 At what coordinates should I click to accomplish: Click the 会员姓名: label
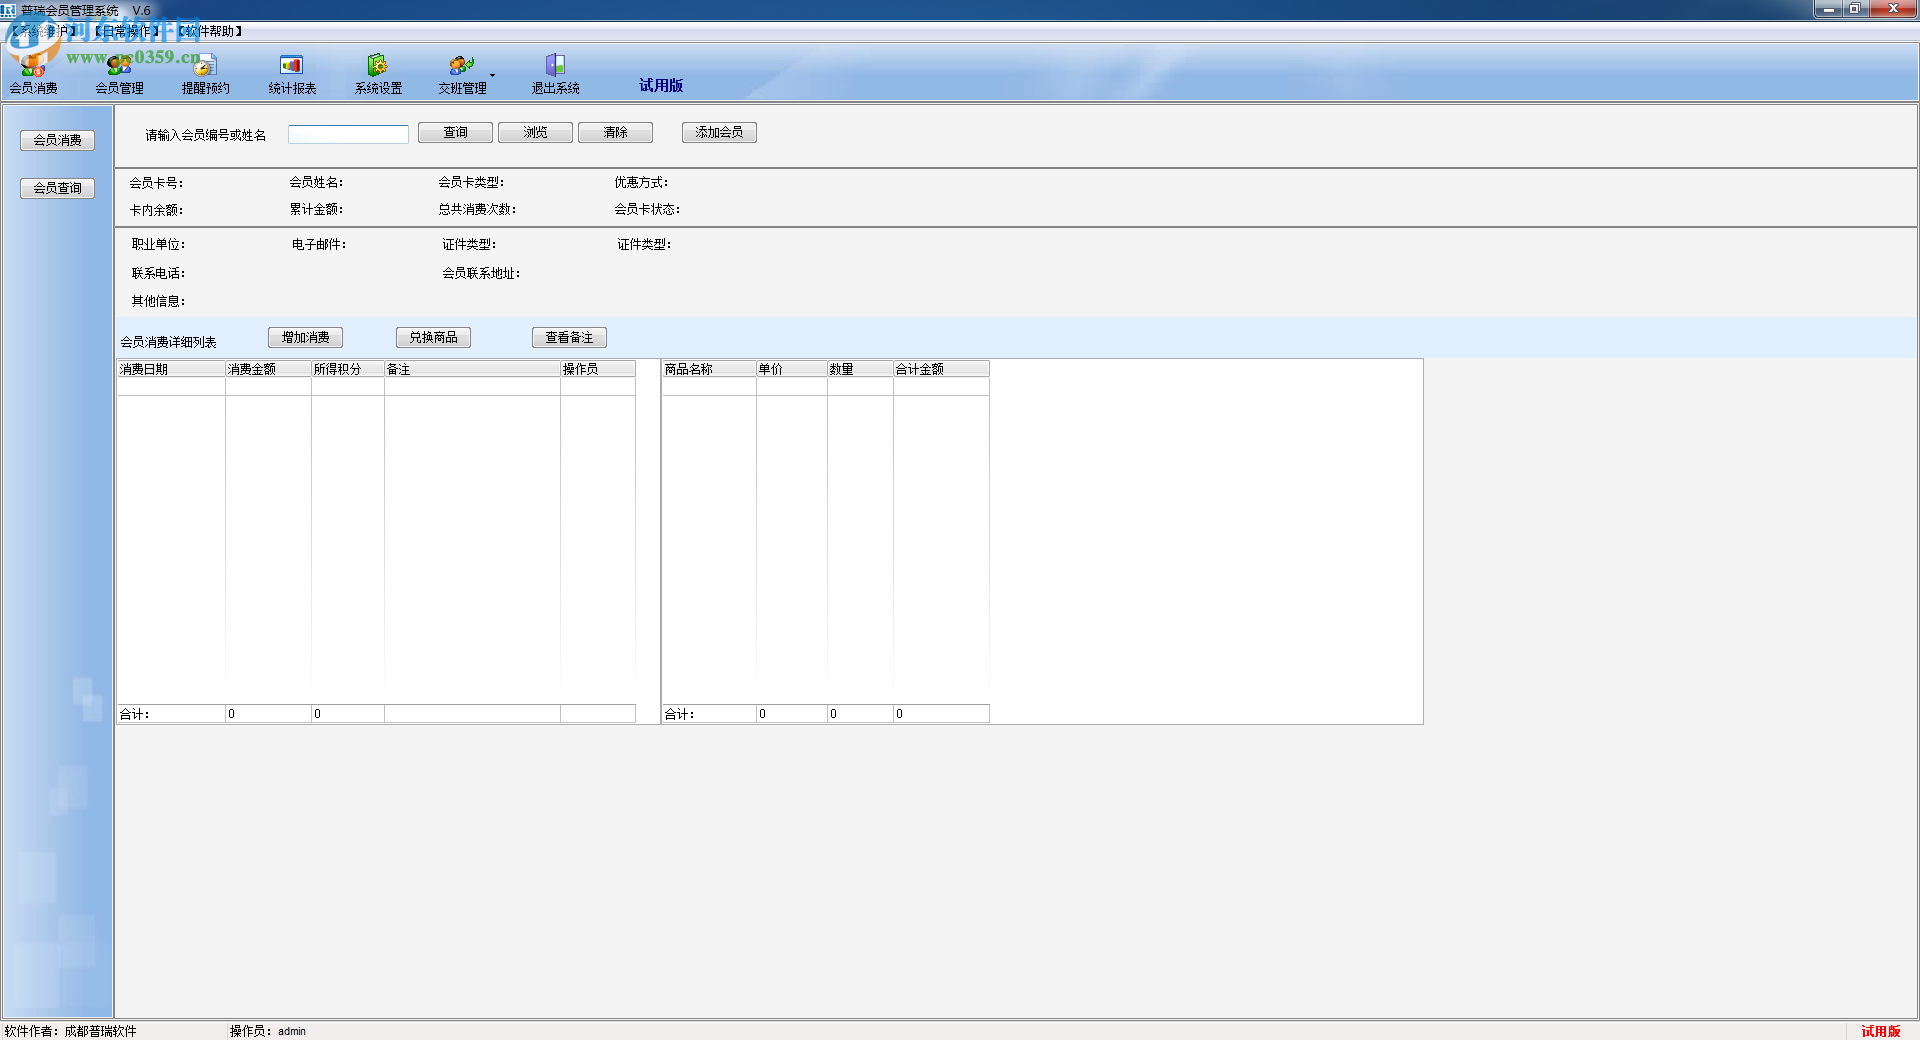pyautogui.click(x=316, y=182)
